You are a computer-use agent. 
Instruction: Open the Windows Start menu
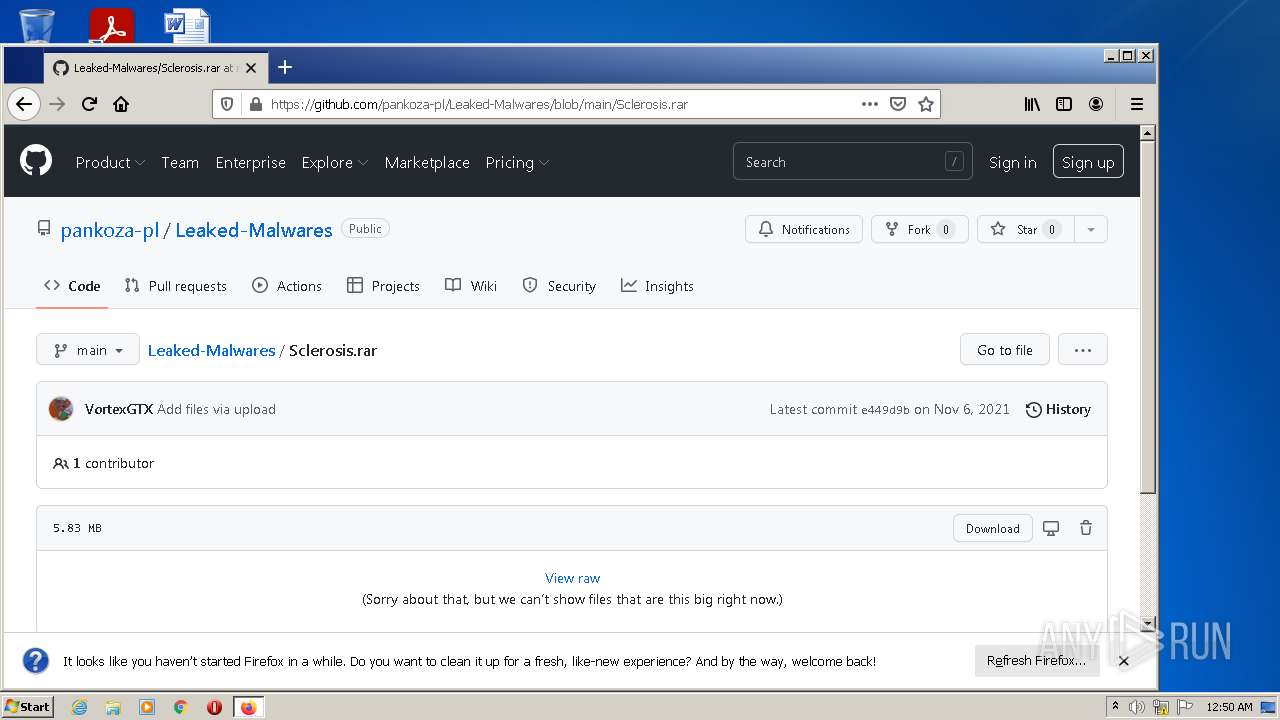28,707
